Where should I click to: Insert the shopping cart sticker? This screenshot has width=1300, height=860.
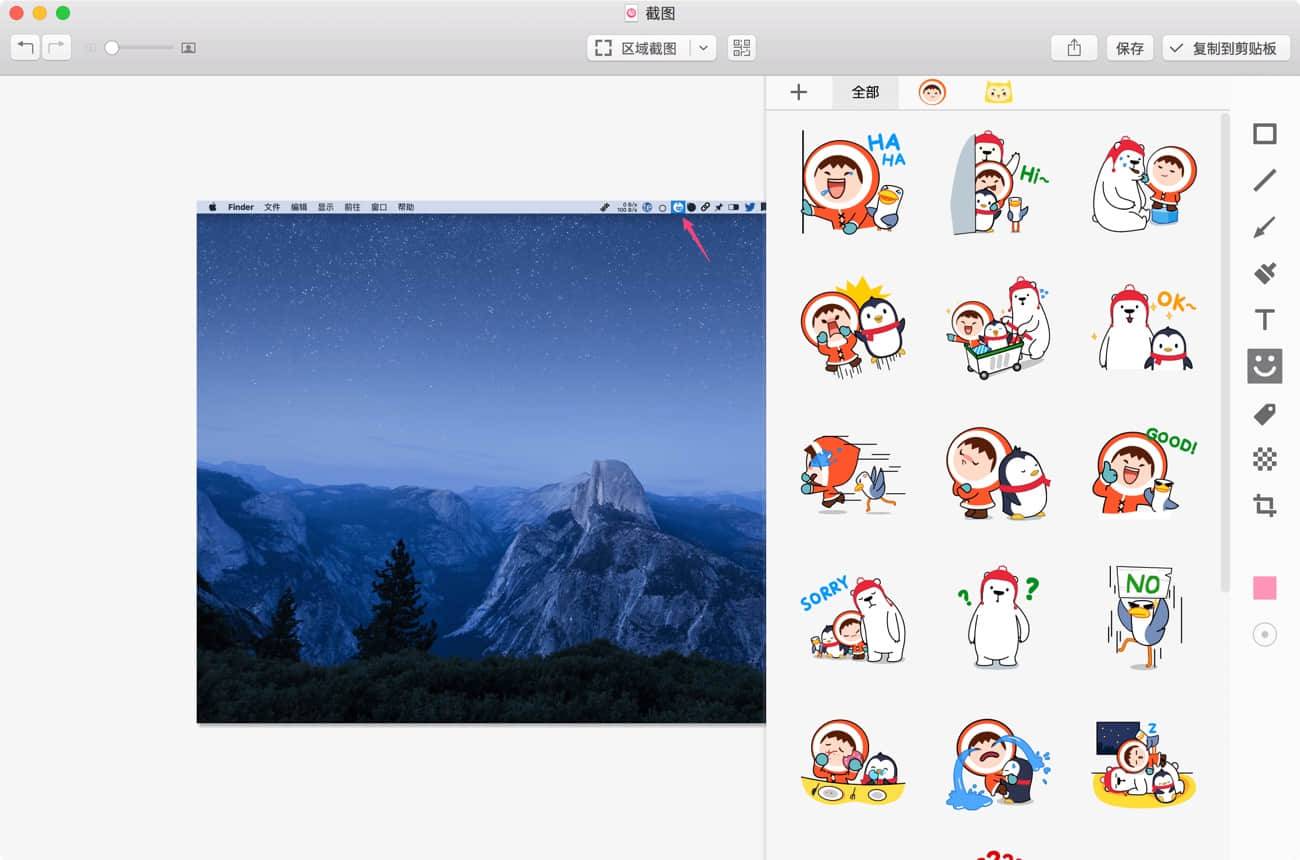[x=998, y=328]
